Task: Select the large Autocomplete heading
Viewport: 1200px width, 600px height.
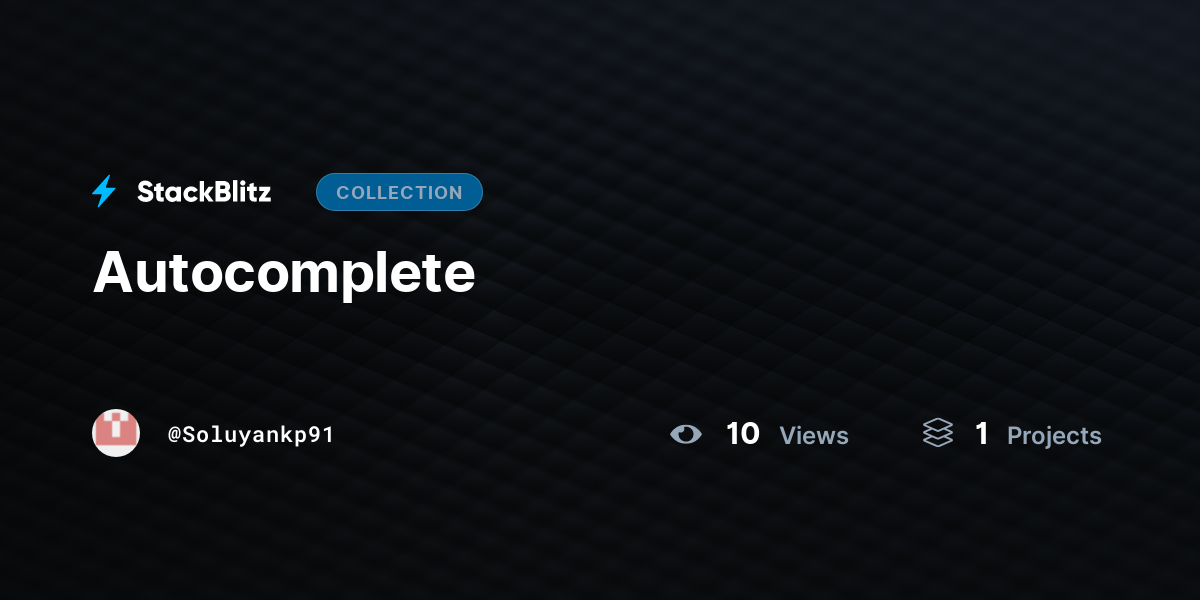Action: 284,272
